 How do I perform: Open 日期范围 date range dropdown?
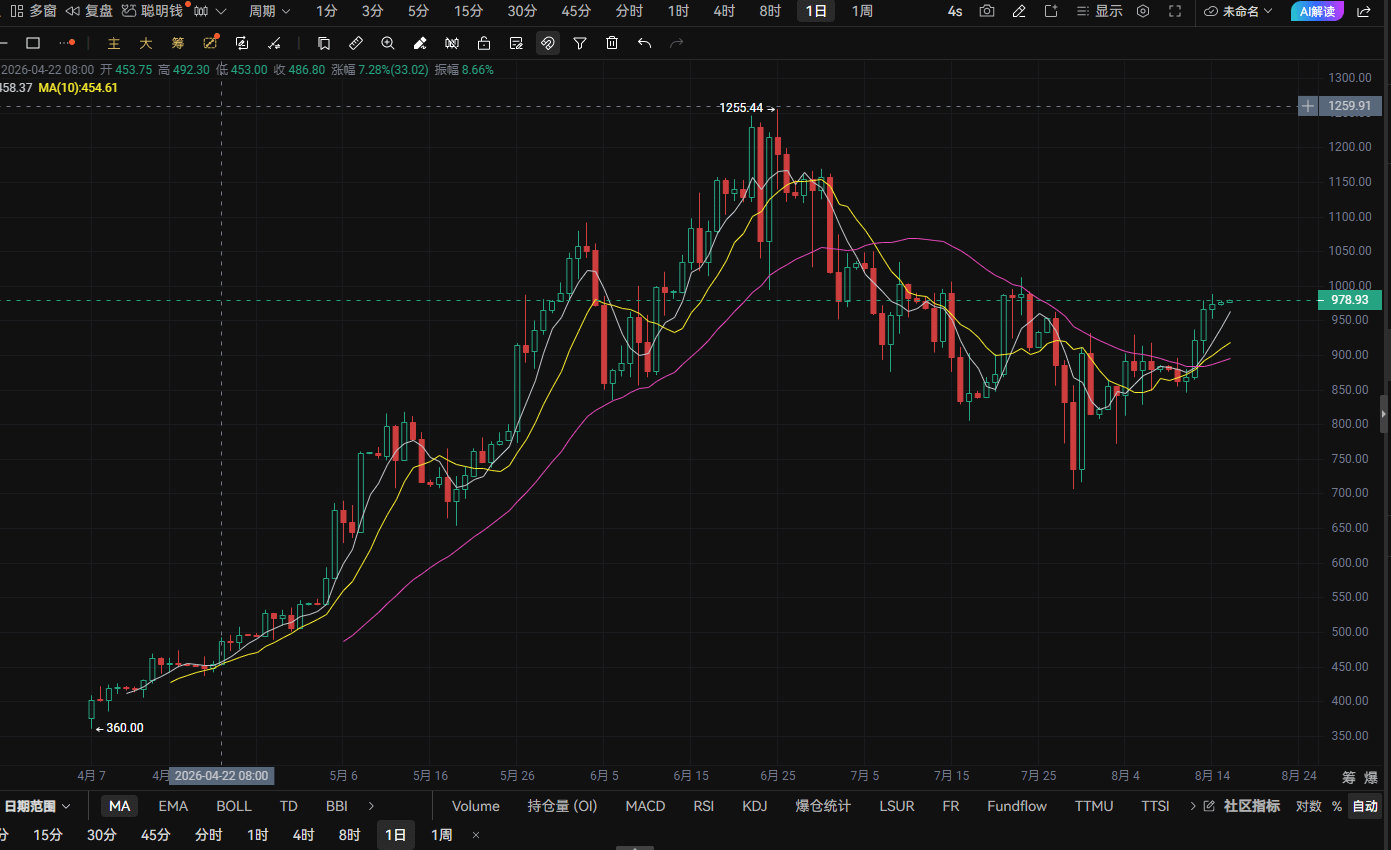click(x=37, y=806)
